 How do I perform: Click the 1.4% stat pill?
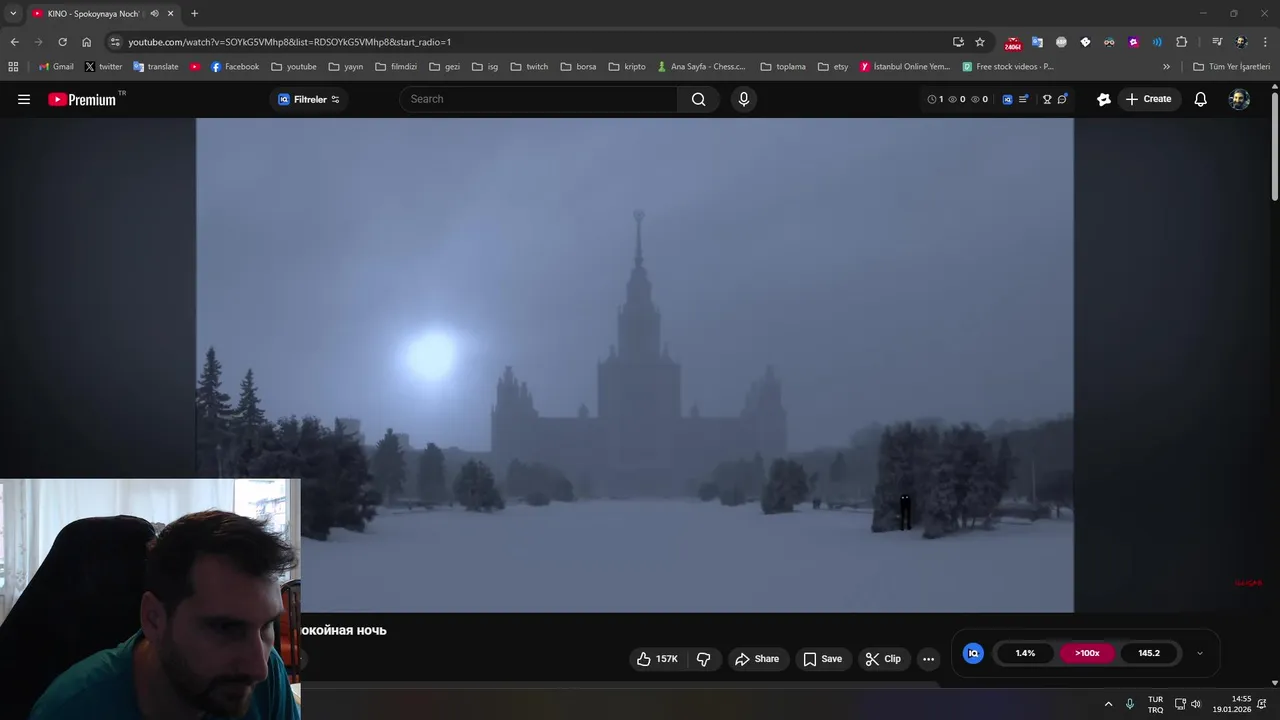click(1025, 653)
